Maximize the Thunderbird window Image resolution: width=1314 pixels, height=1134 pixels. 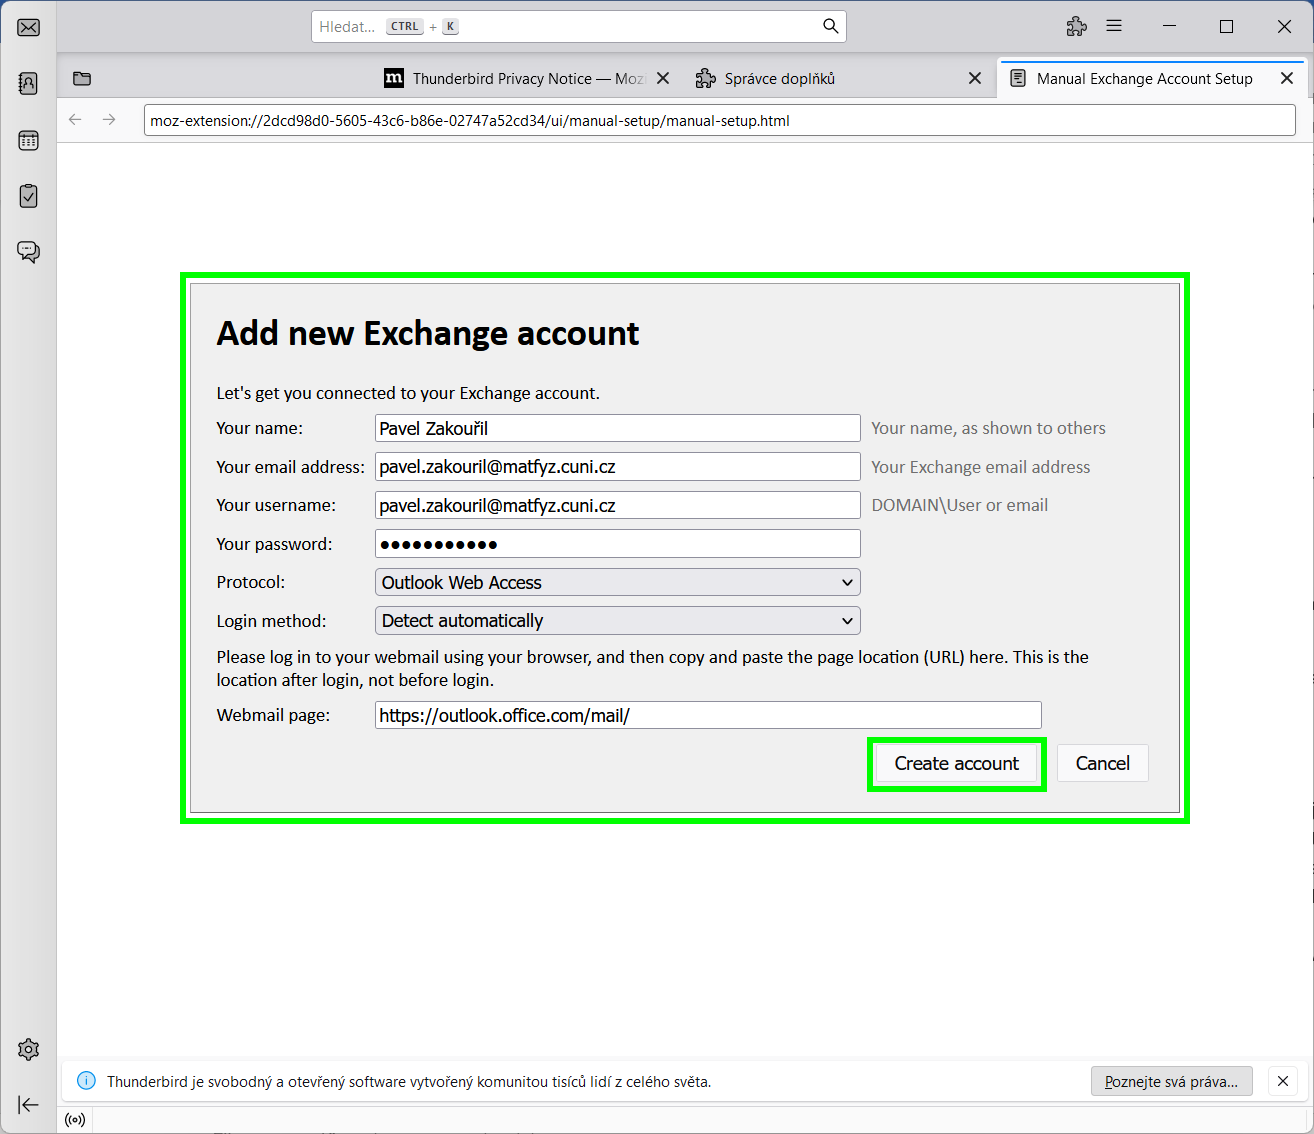[x=1227, y=27]
